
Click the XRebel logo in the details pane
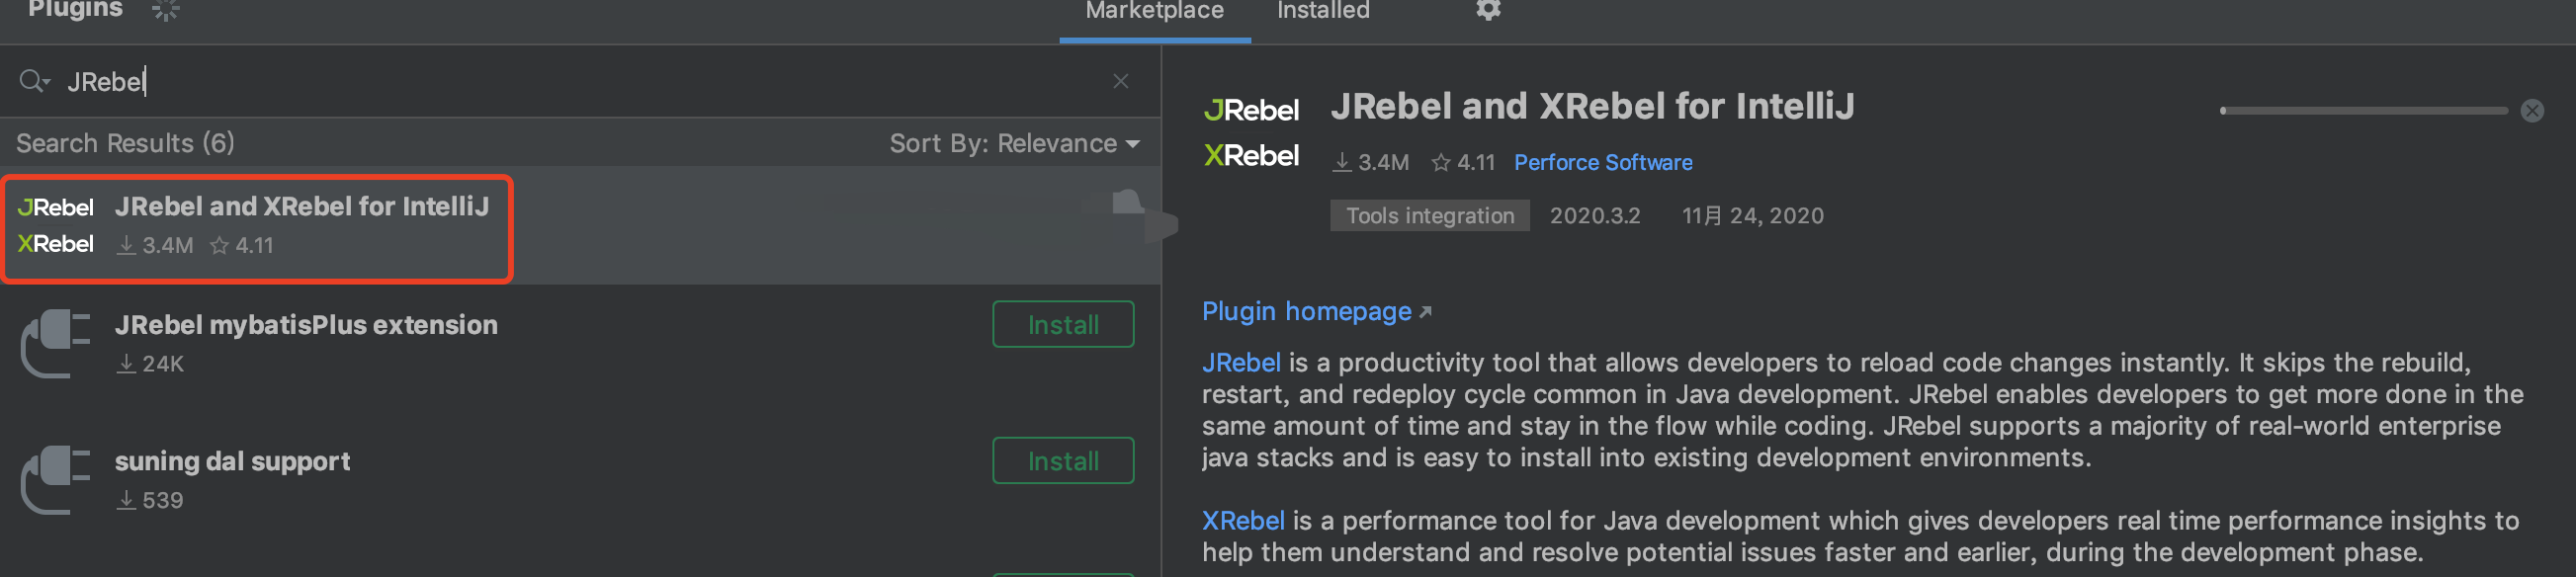pyautogui.click(x=1251, y=154)
